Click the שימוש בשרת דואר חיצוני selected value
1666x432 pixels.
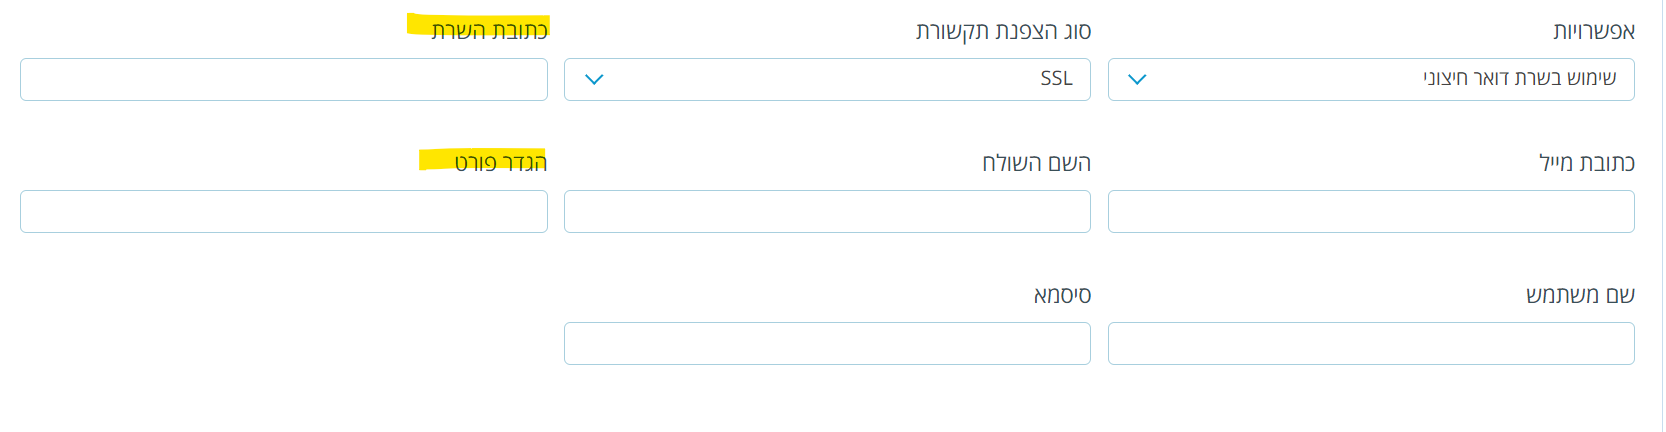click(1519, 79)
